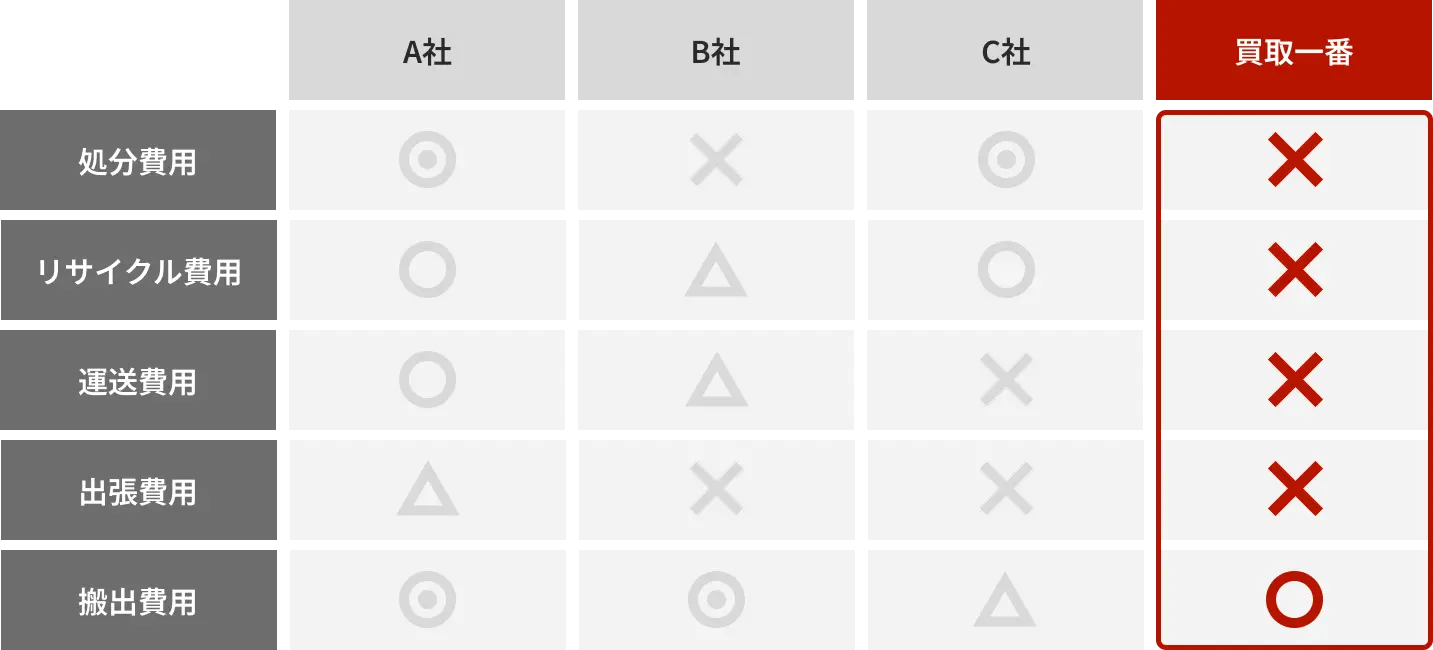This screenshot has height=650, width=1433.
Task: Click the 運送費用 row label
Action: coord(138,382)
